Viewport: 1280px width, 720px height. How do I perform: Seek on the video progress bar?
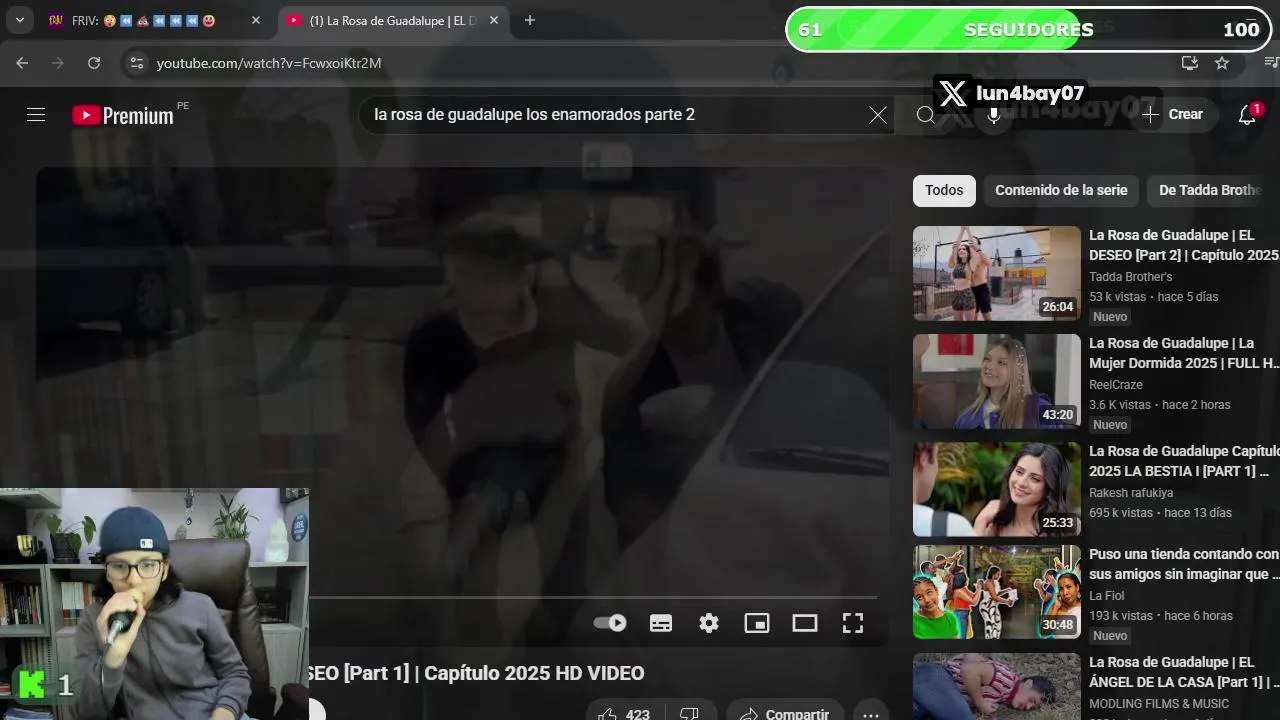pos(593,598)
